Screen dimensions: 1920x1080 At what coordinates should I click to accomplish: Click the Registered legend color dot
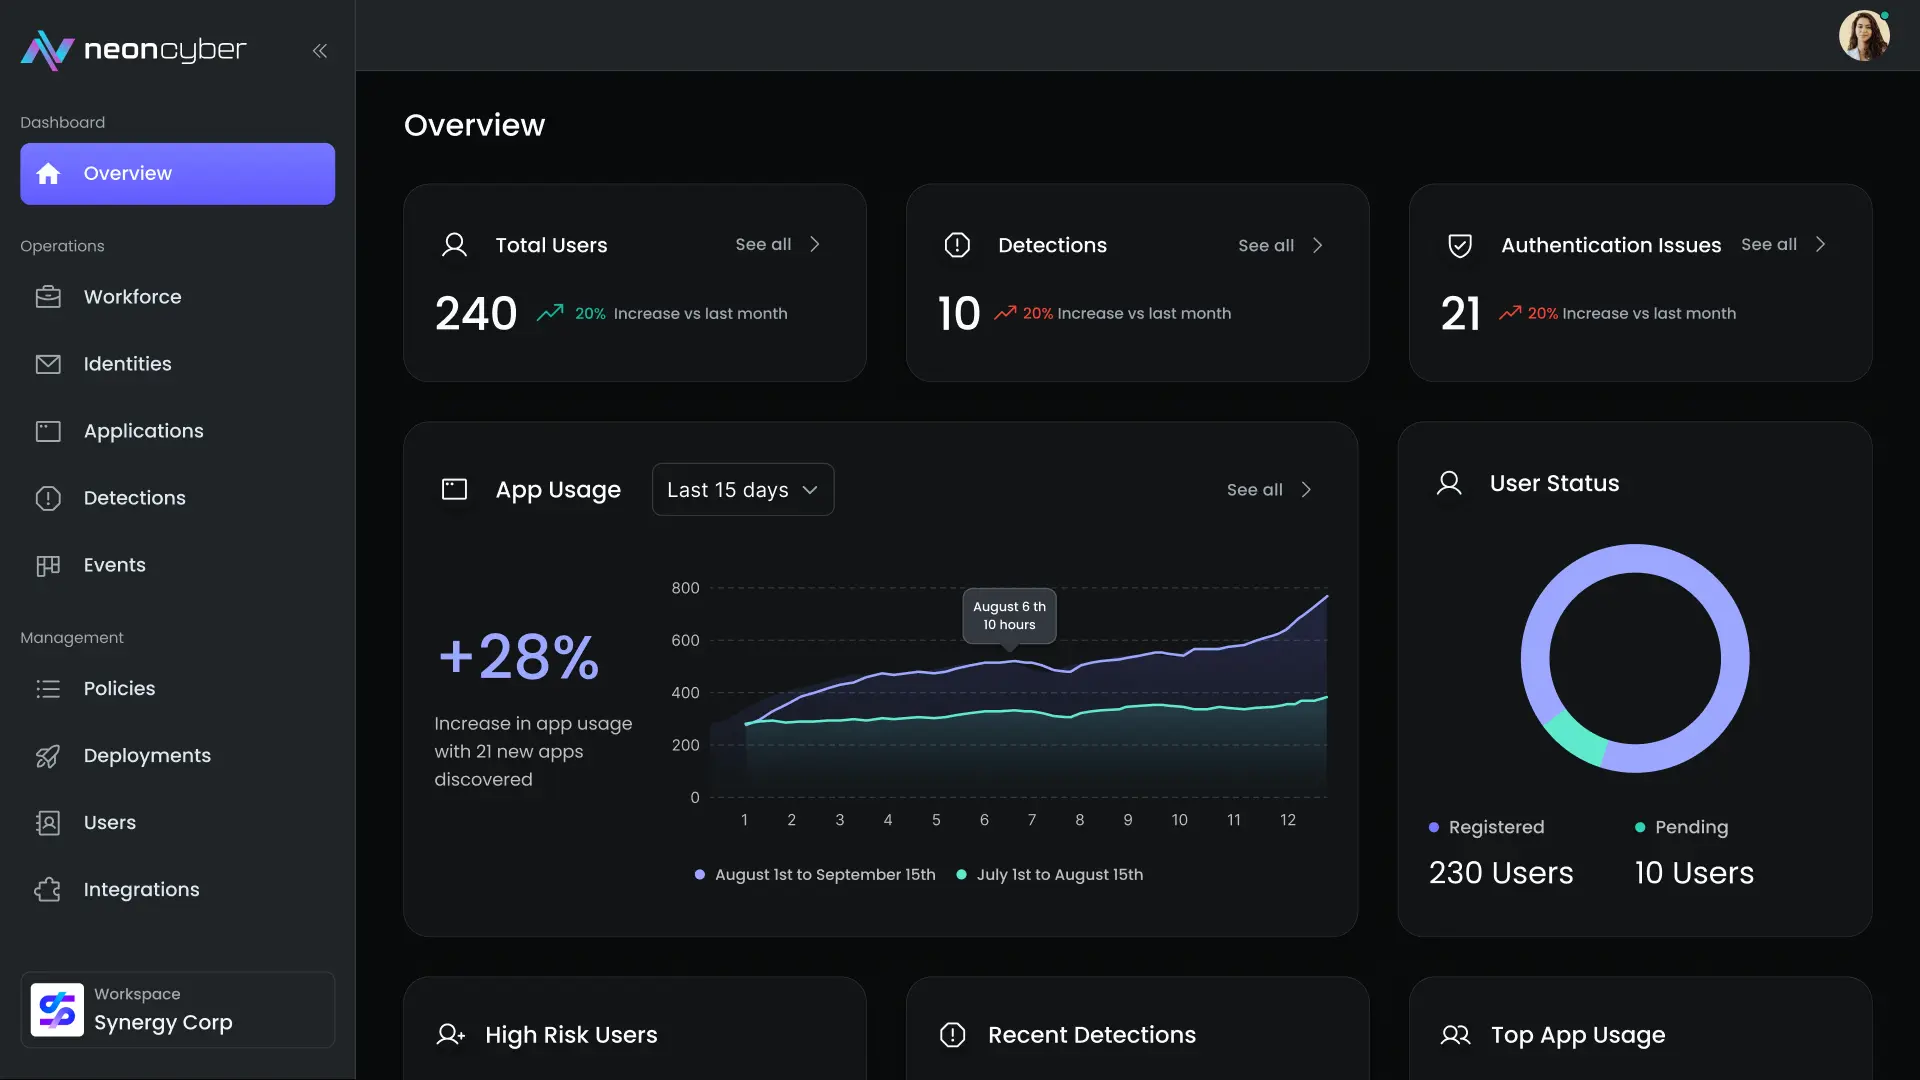coord(1434,828)
